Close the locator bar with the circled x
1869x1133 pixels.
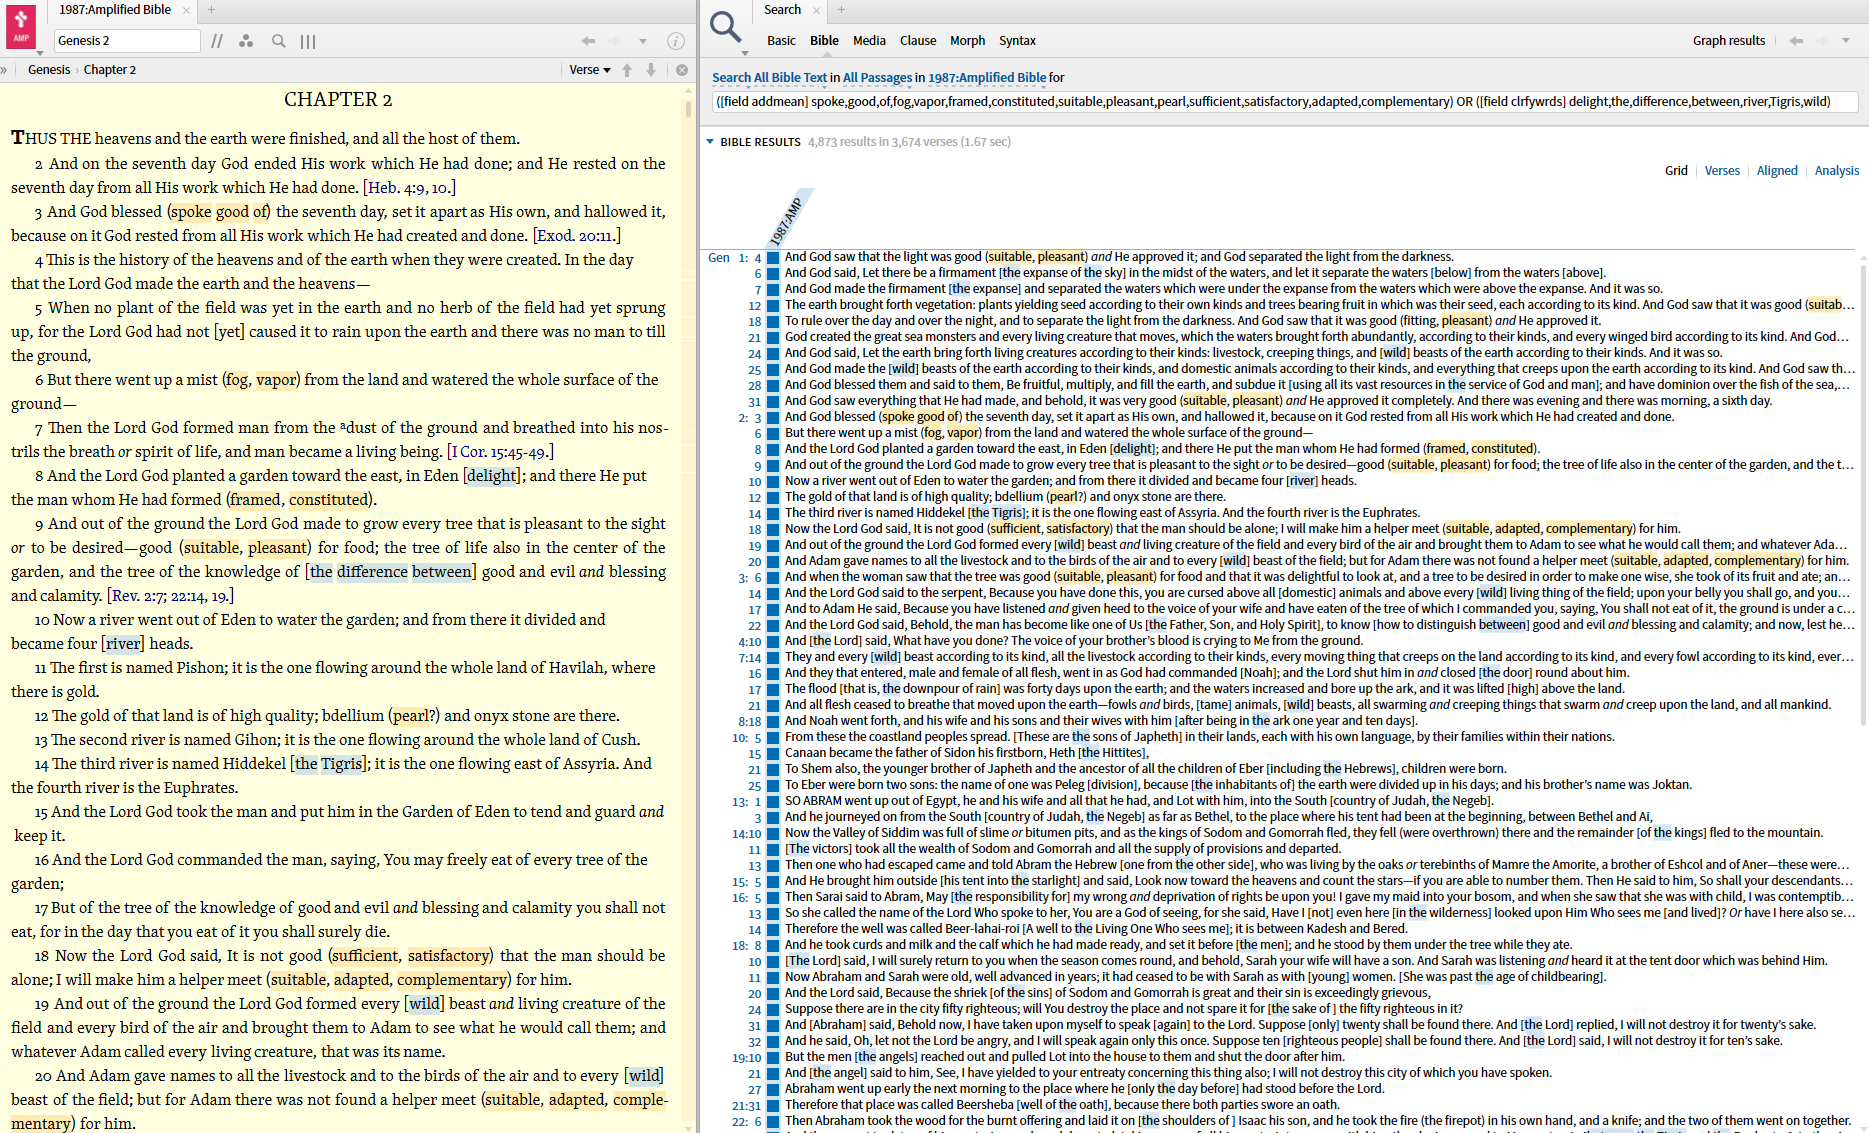click(x=682, y=70)
